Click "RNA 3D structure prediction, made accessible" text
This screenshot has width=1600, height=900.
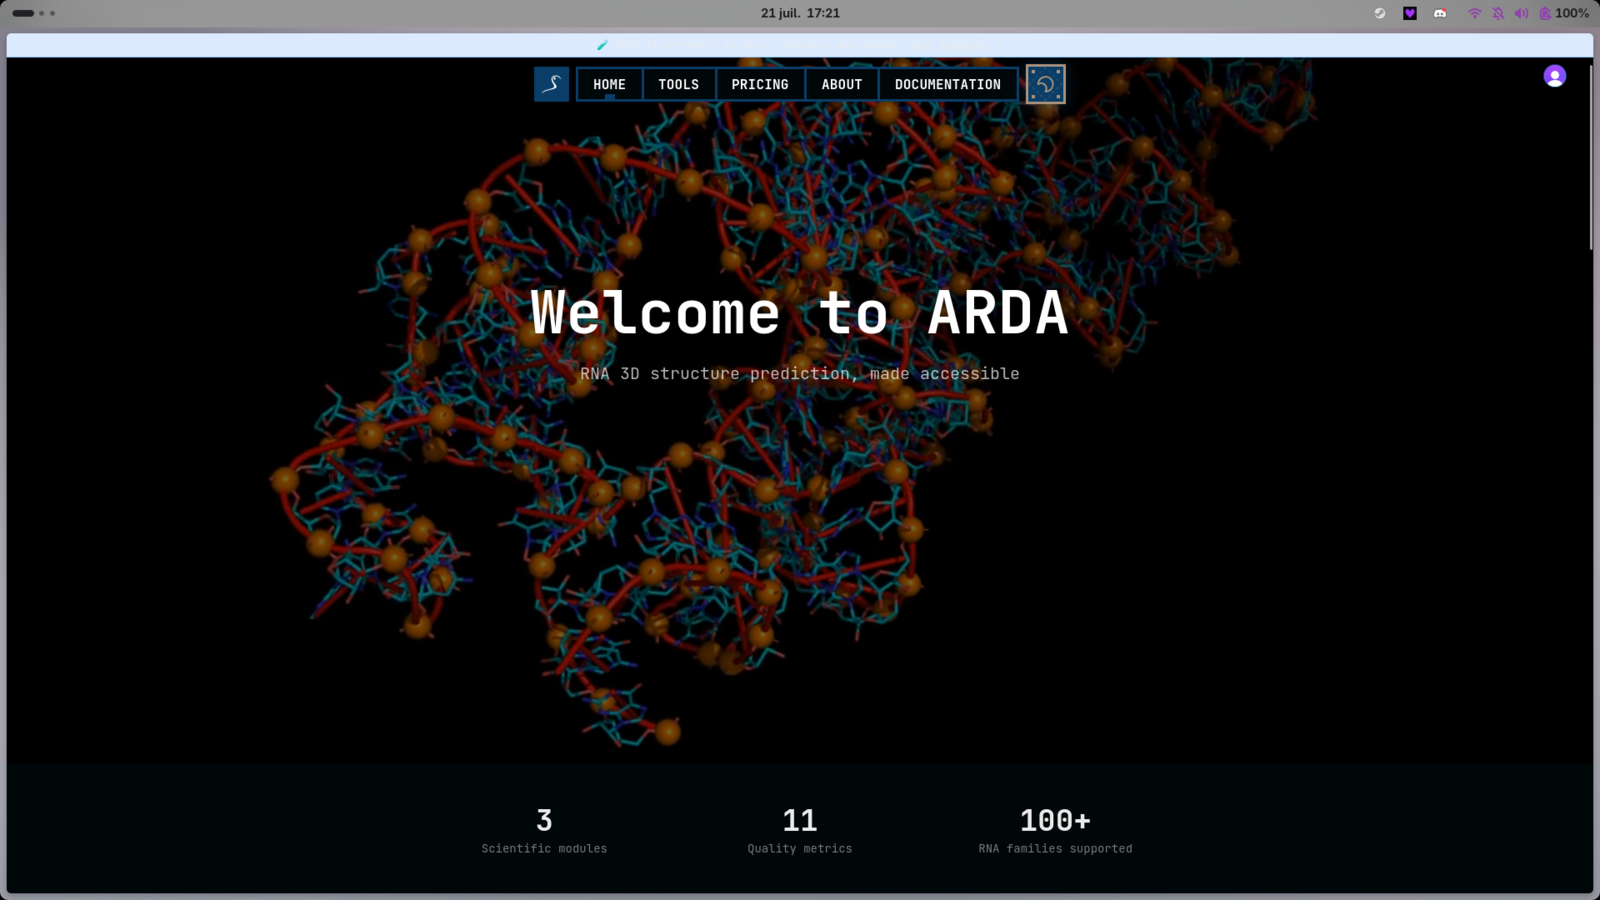coord(800,373)
